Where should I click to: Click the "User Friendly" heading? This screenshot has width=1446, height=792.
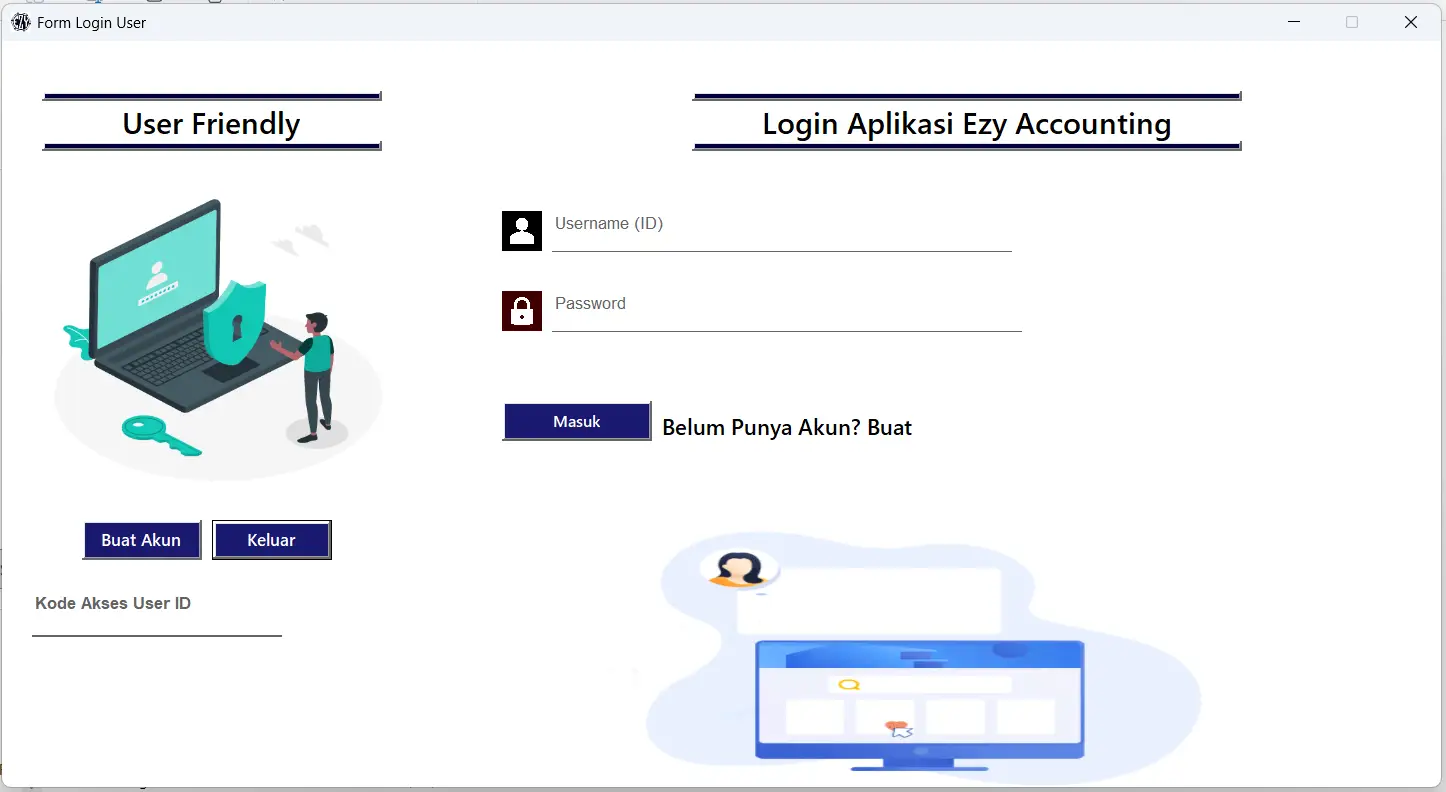(211, 123)
